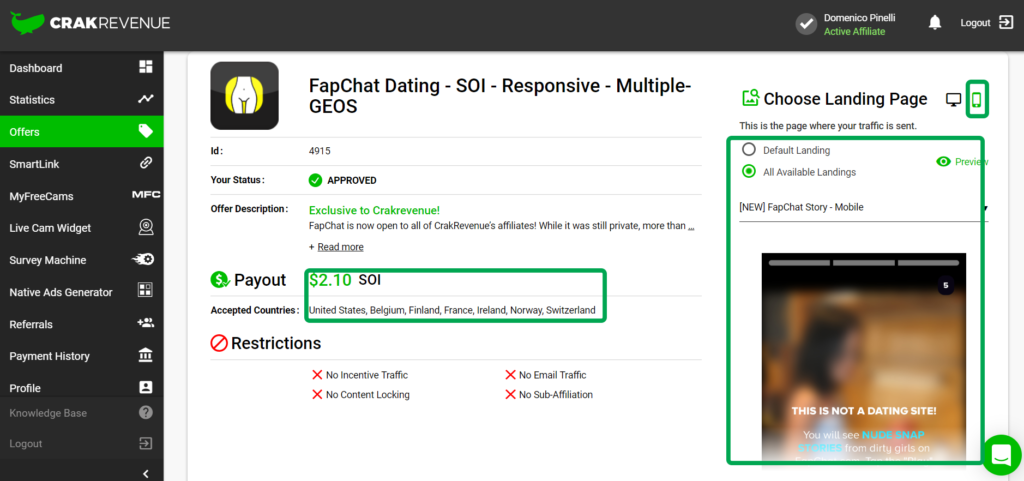Click the Live Cam Widget webcam icon

tap(146, 227)
